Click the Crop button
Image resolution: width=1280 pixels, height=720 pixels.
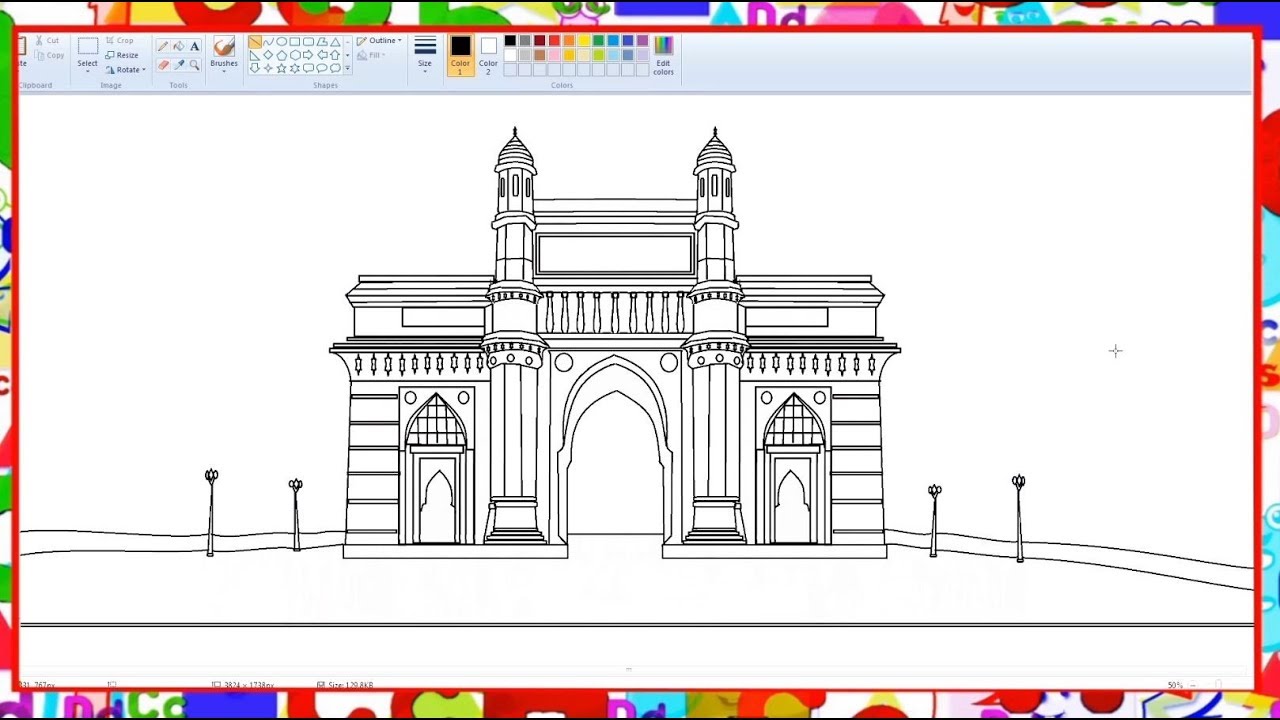tap(120, 41)
